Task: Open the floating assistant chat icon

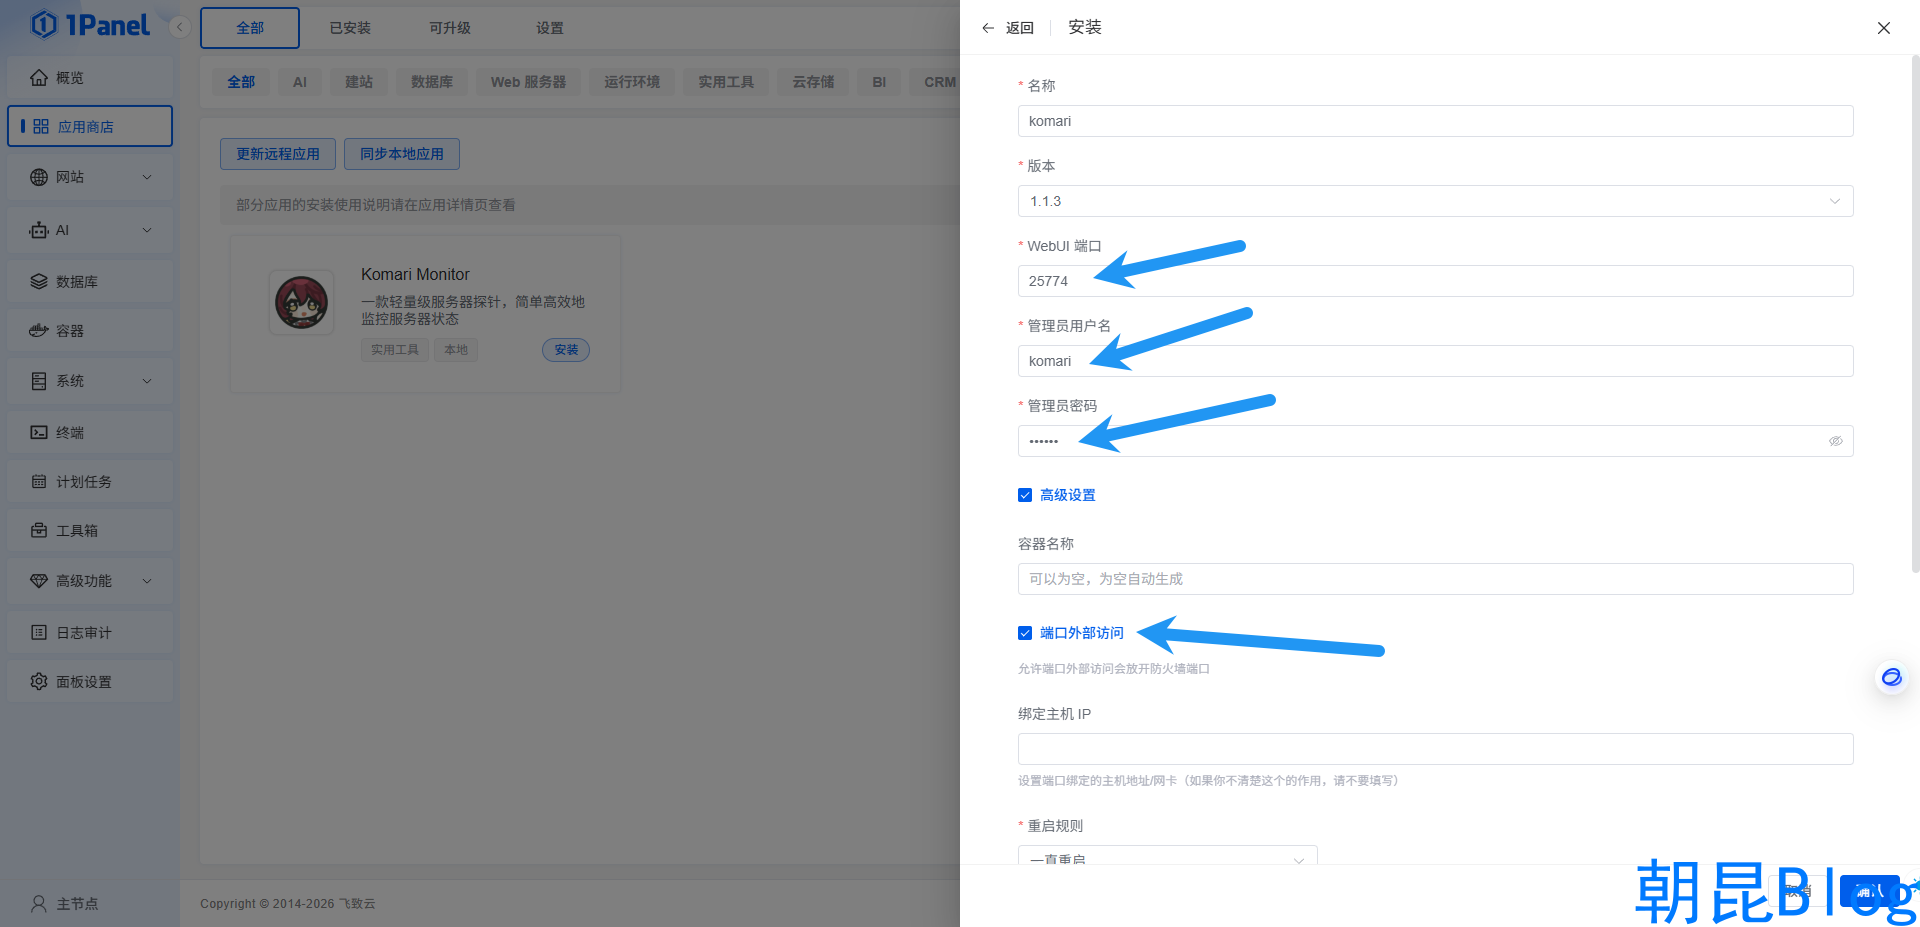Action: tap(1892, 678)
